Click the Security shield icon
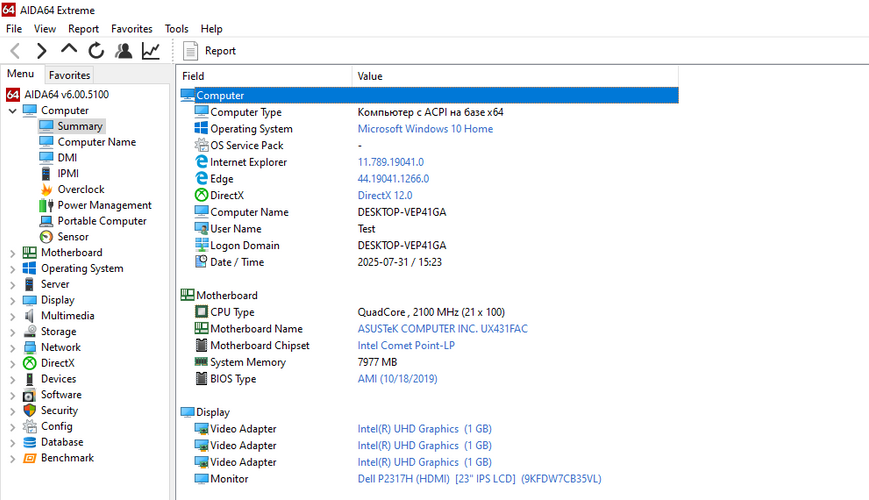The image size is (869, 500). pos(29,411)
